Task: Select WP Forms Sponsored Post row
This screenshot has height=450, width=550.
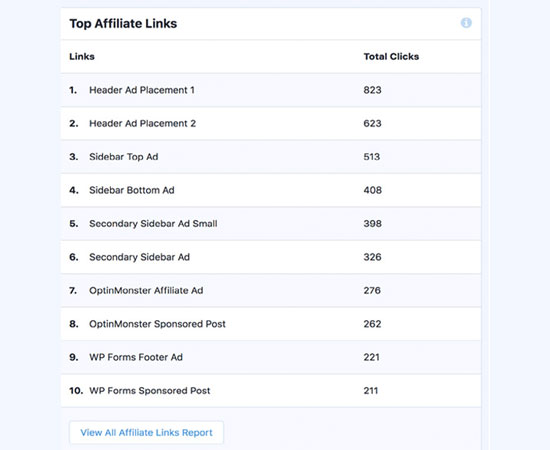Action: pos(270,391)
